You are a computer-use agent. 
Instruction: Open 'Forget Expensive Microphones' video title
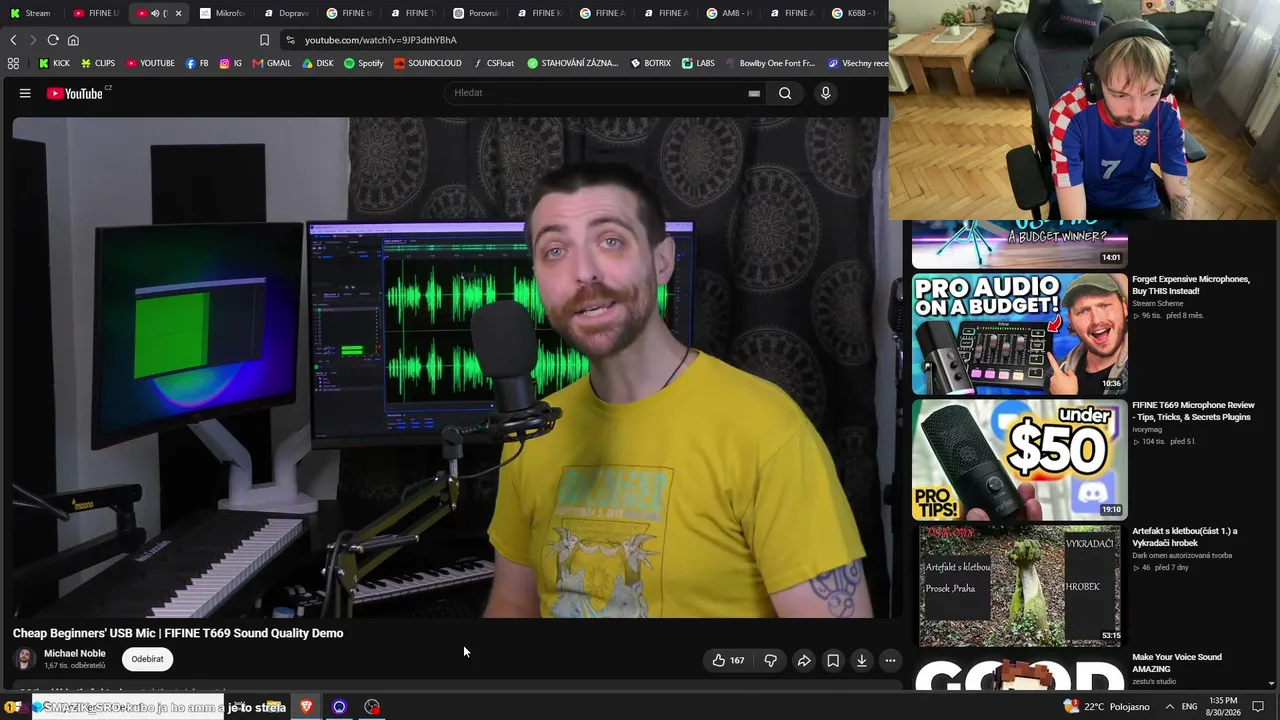pyautogui.click(x=1191, y=285)
